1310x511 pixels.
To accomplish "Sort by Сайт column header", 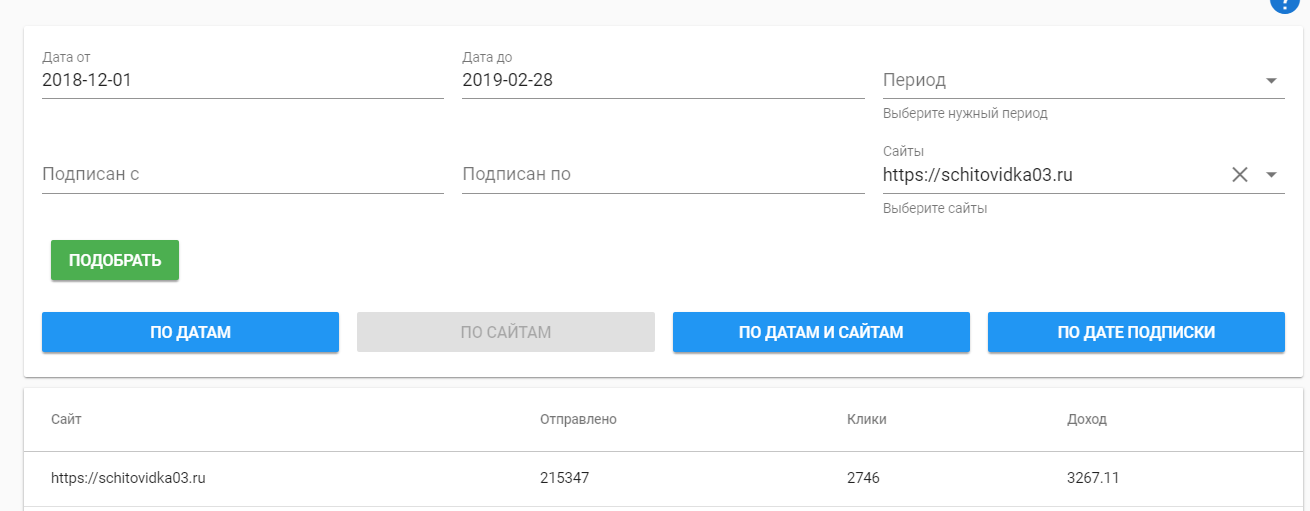I will 66,419.
